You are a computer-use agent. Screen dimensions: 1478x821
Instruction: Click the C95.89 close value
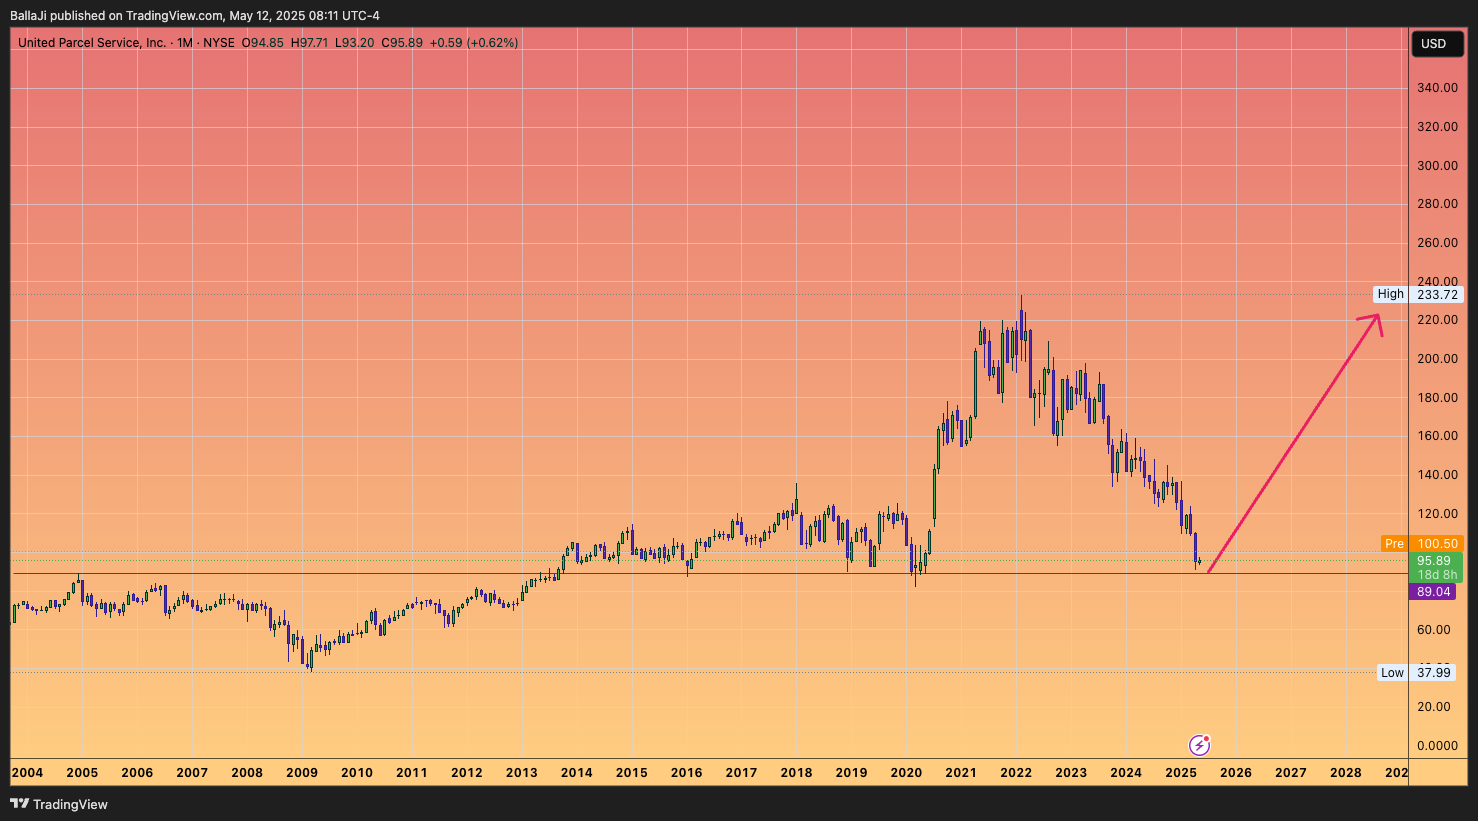click(x=401, y=43)
